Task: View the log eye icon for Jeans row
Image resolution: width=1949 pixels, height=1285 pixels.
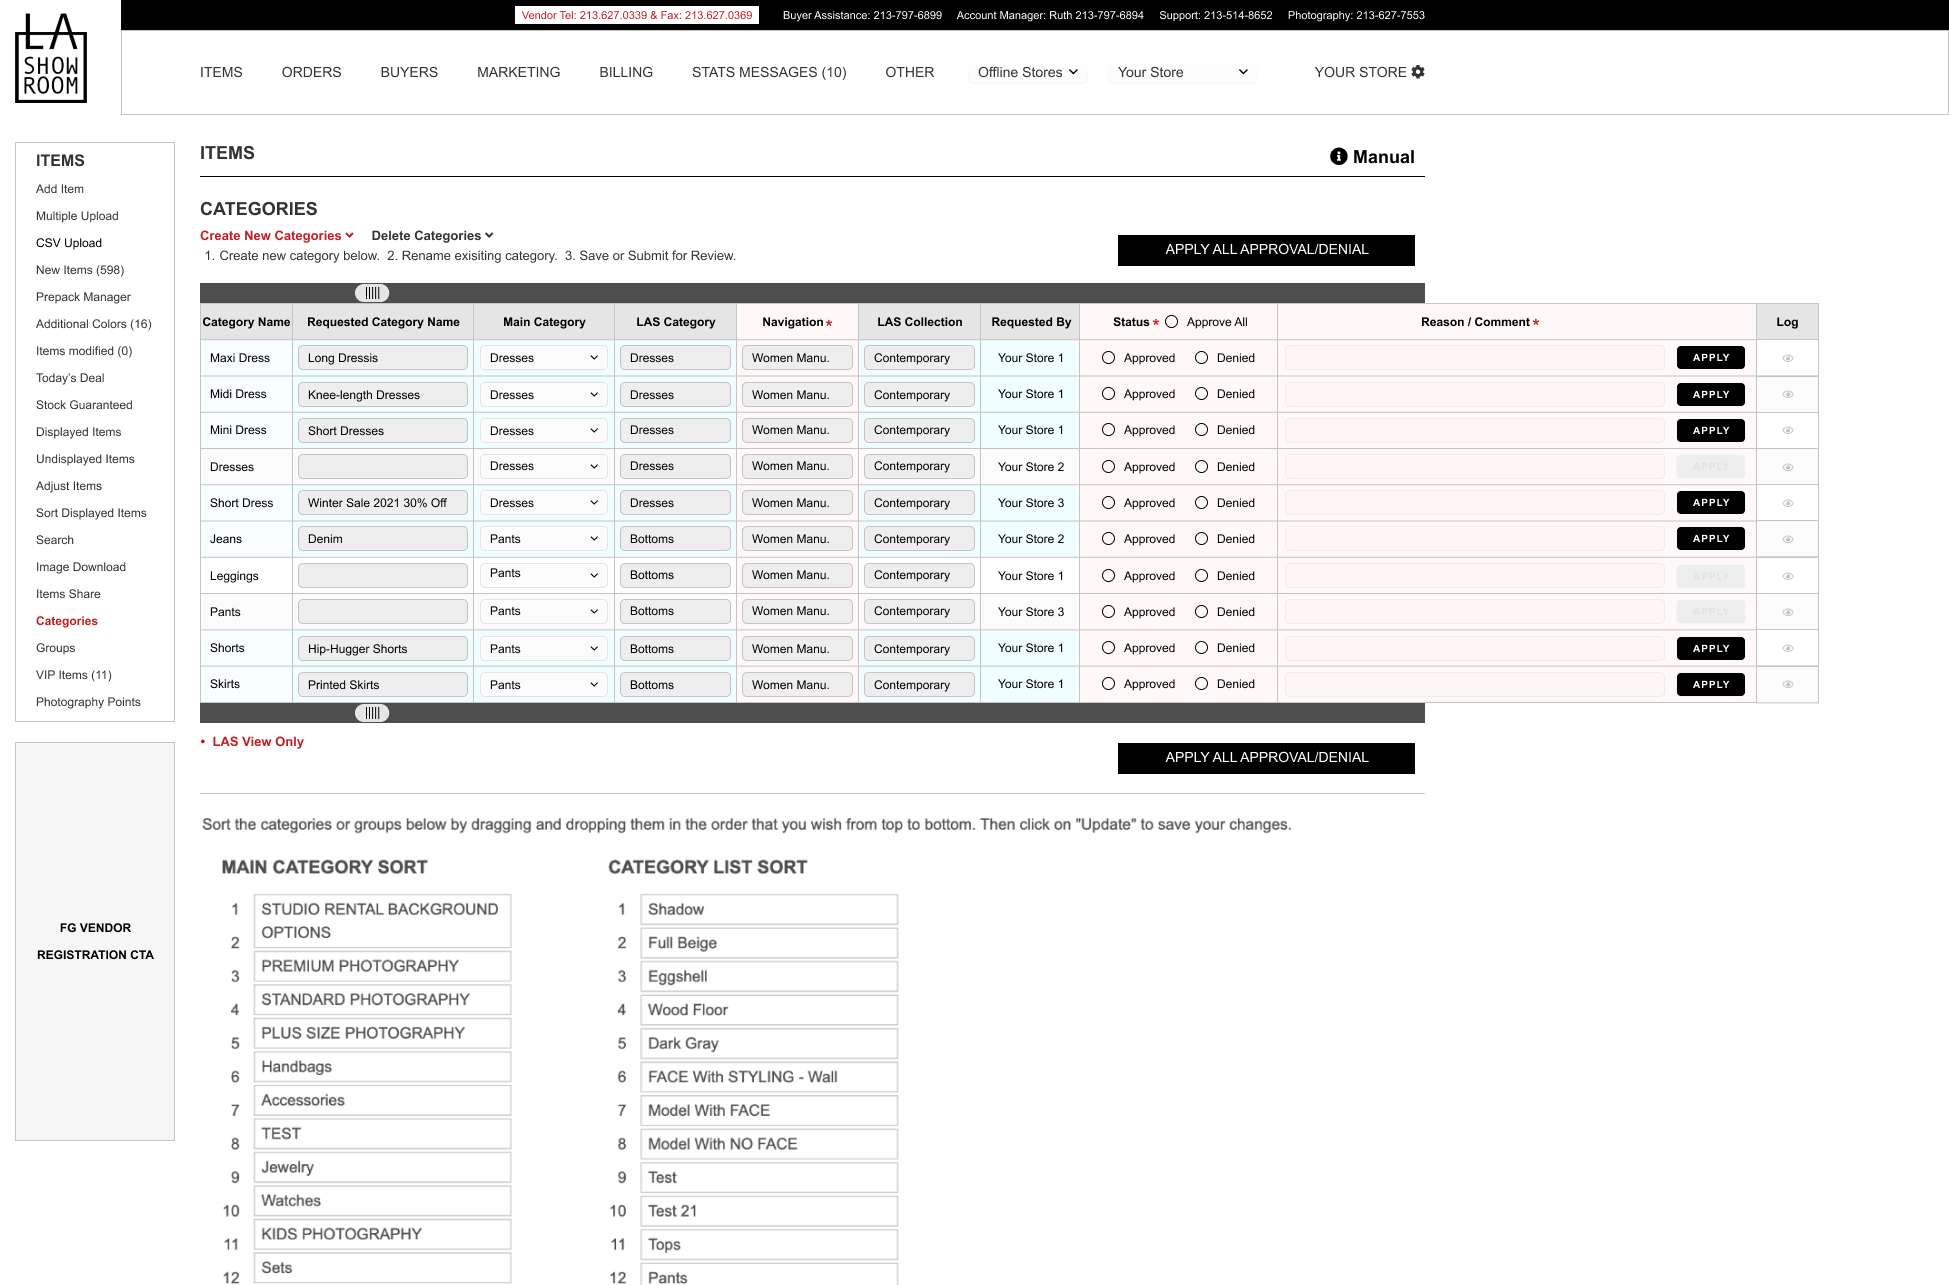Action: pos(1787,539)
